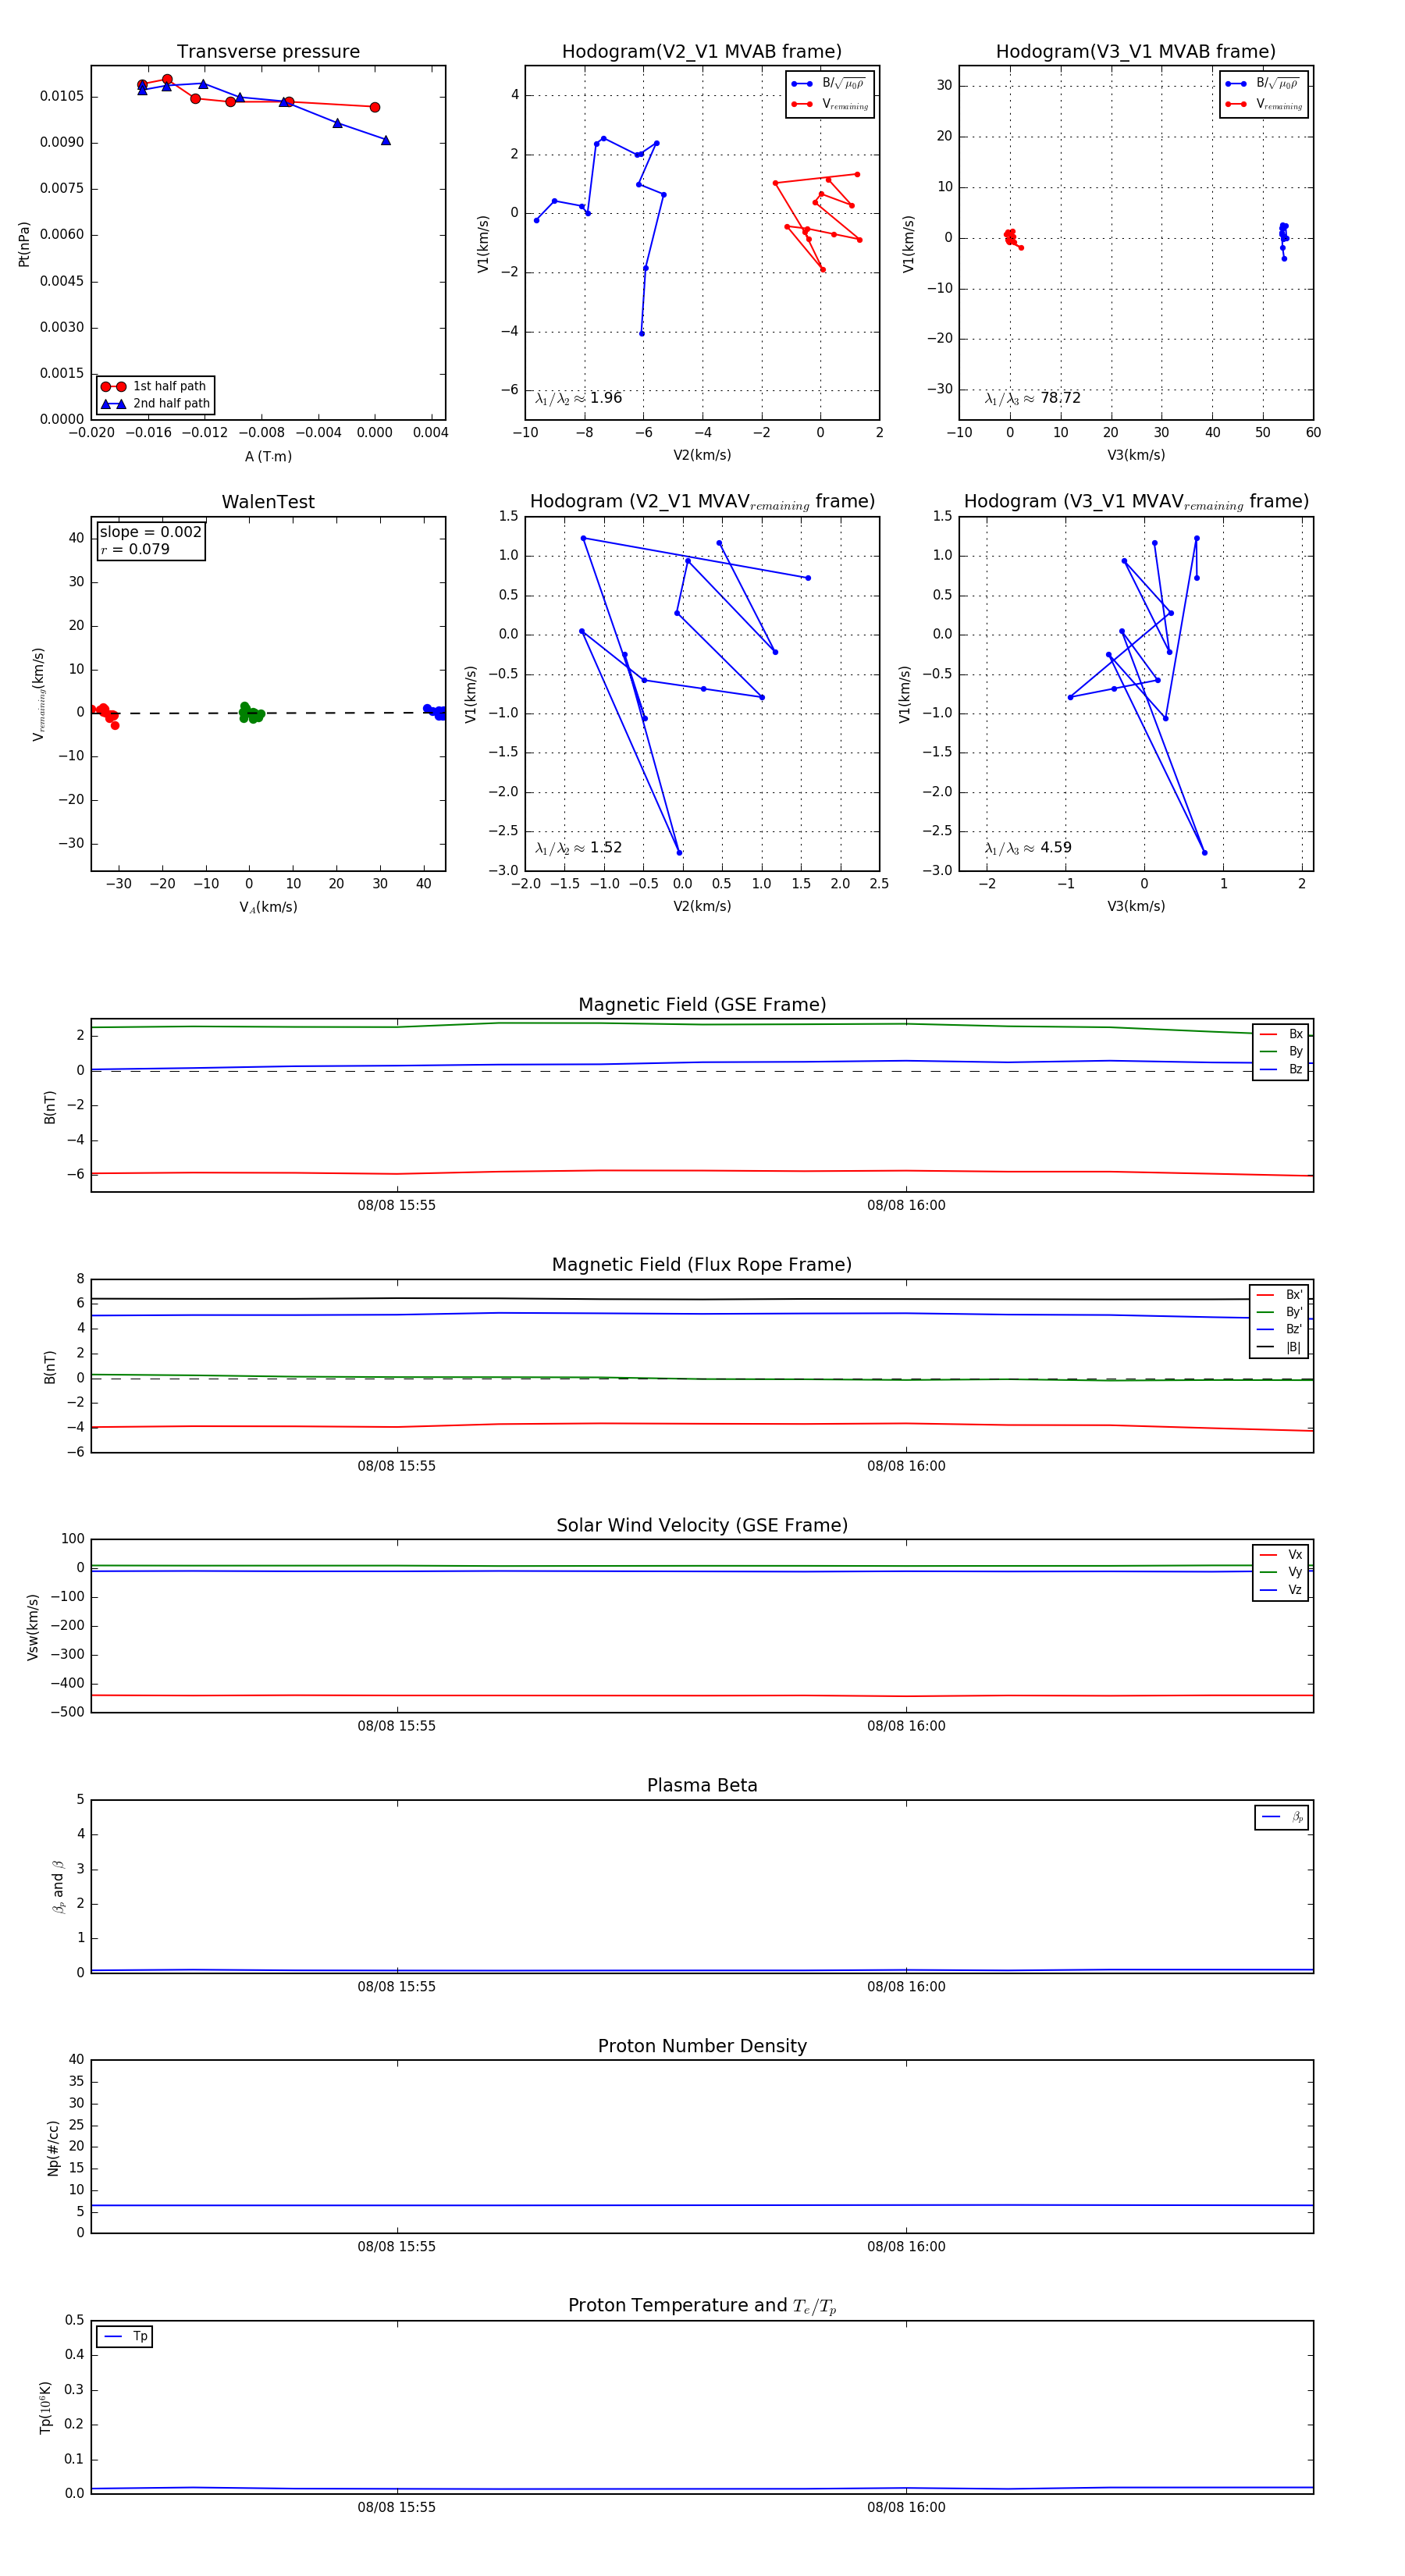Screen dimensions: 1405x2576
Task: Click '08/08 15:55' tick under Solar Wind Velocity plot
Action: coord(397,1726)
